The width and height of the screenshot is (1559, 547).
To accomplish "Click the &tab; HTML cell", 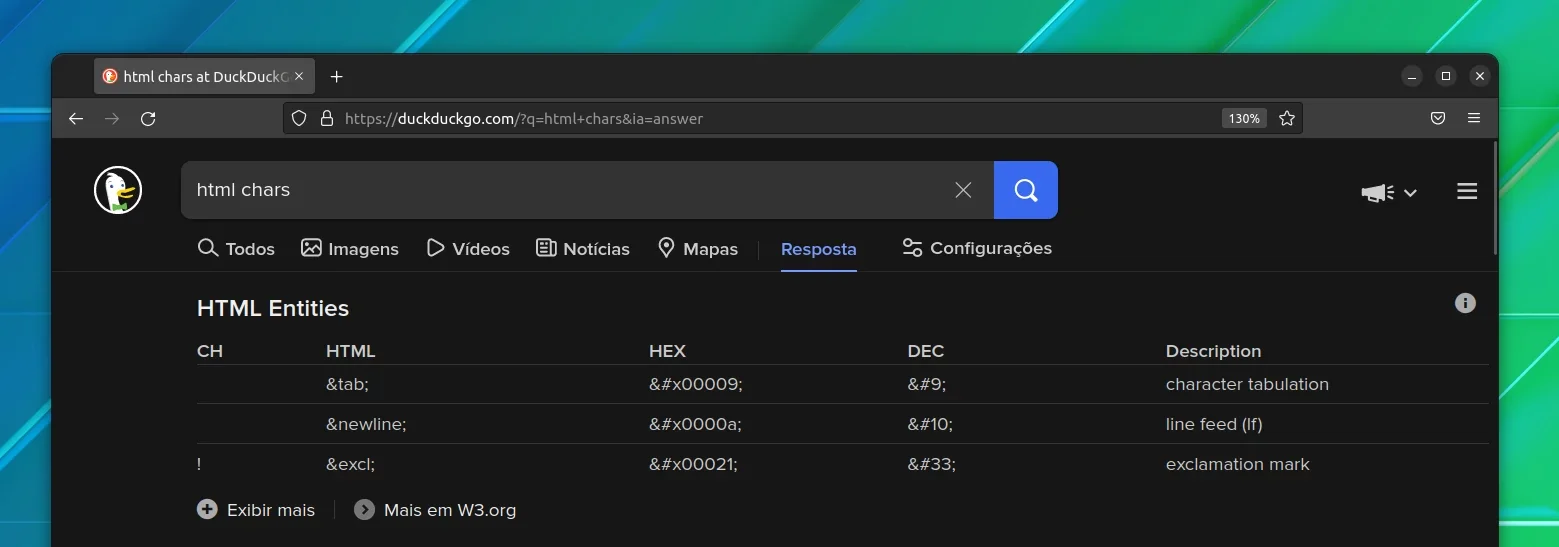I will [348, 384].
